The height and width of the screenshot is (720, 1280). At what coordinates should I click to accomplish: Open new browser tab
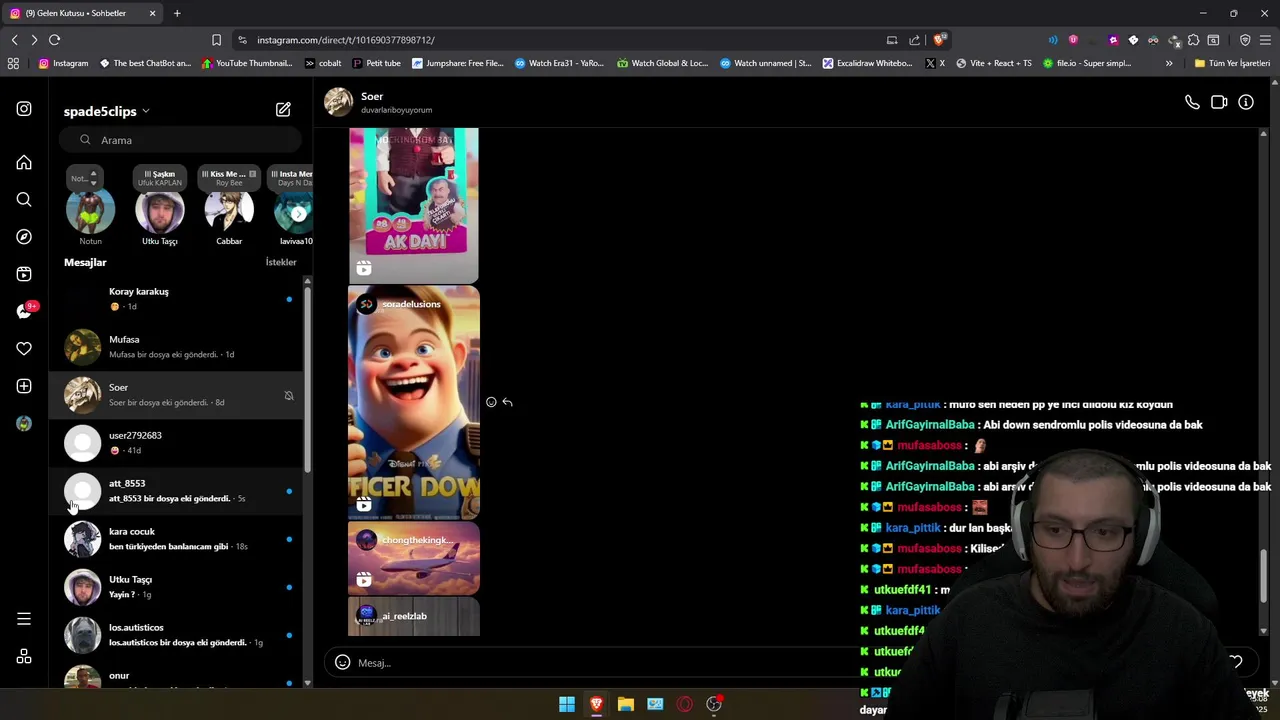(177, 13)
